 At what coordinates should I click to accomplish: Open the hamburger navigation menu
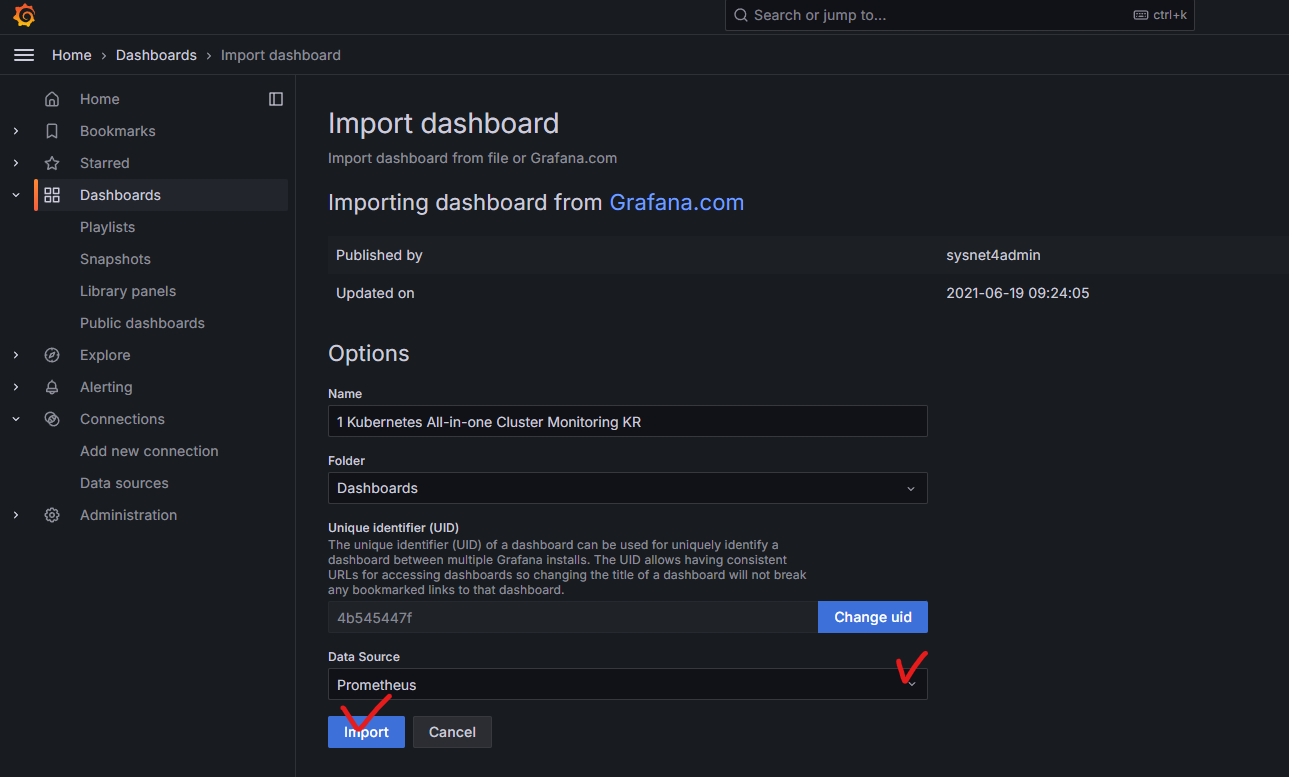24,55
